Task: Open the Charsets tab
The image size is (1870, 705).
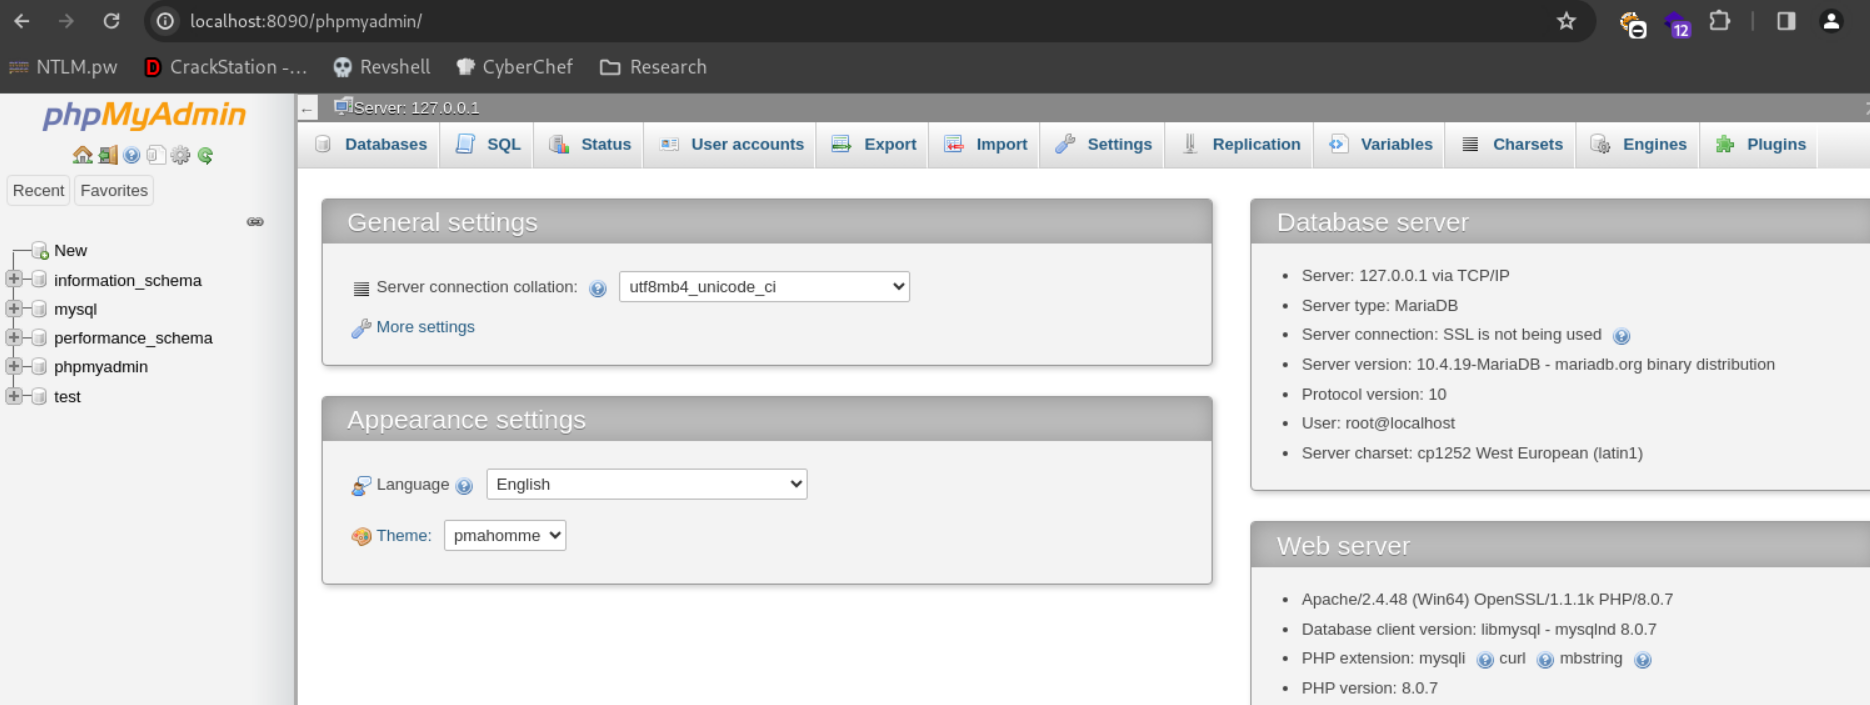Action: pos(1511,144)
